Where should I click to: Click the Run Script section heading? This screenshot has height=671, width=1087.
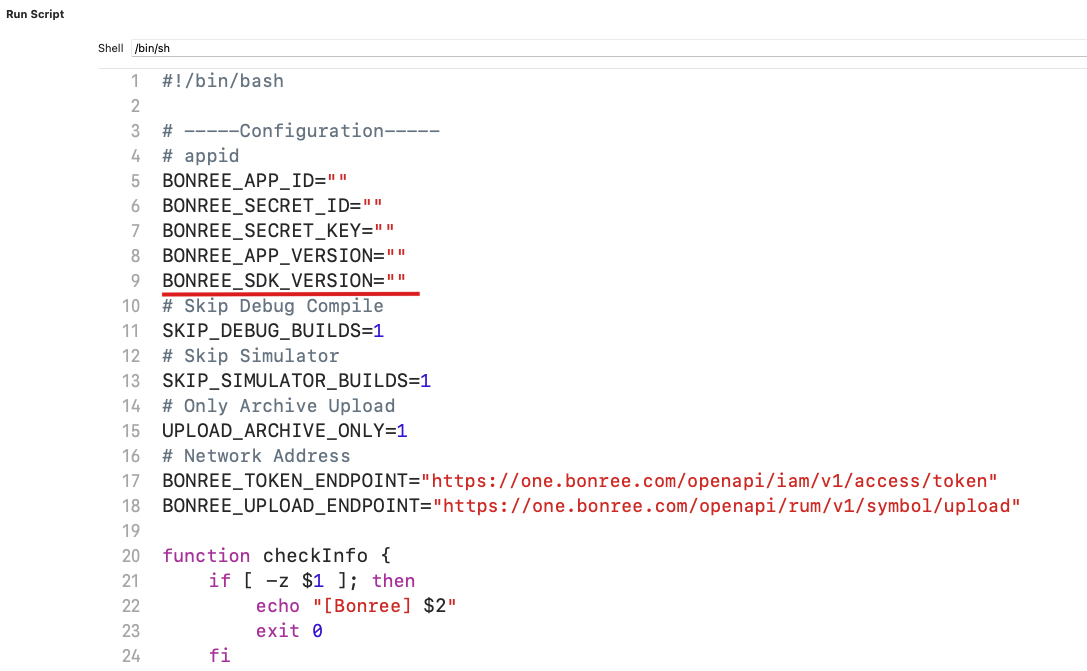pos(35,14)
